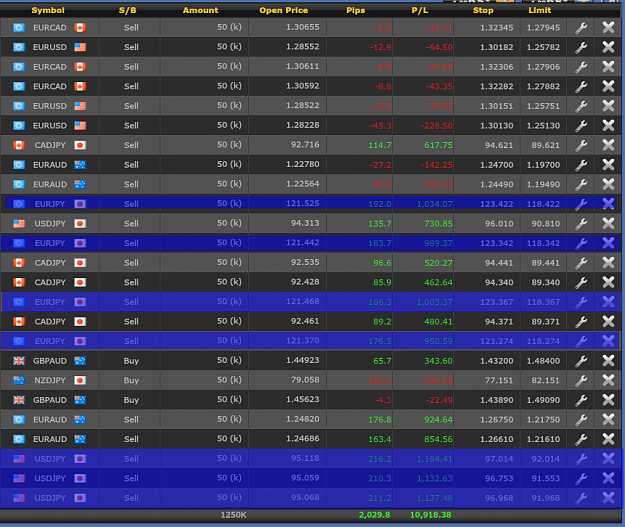Viewport: 625px width, 527px height.
Task: Edit the CADJPY position opened at 92.716
Action: (581, 145)
